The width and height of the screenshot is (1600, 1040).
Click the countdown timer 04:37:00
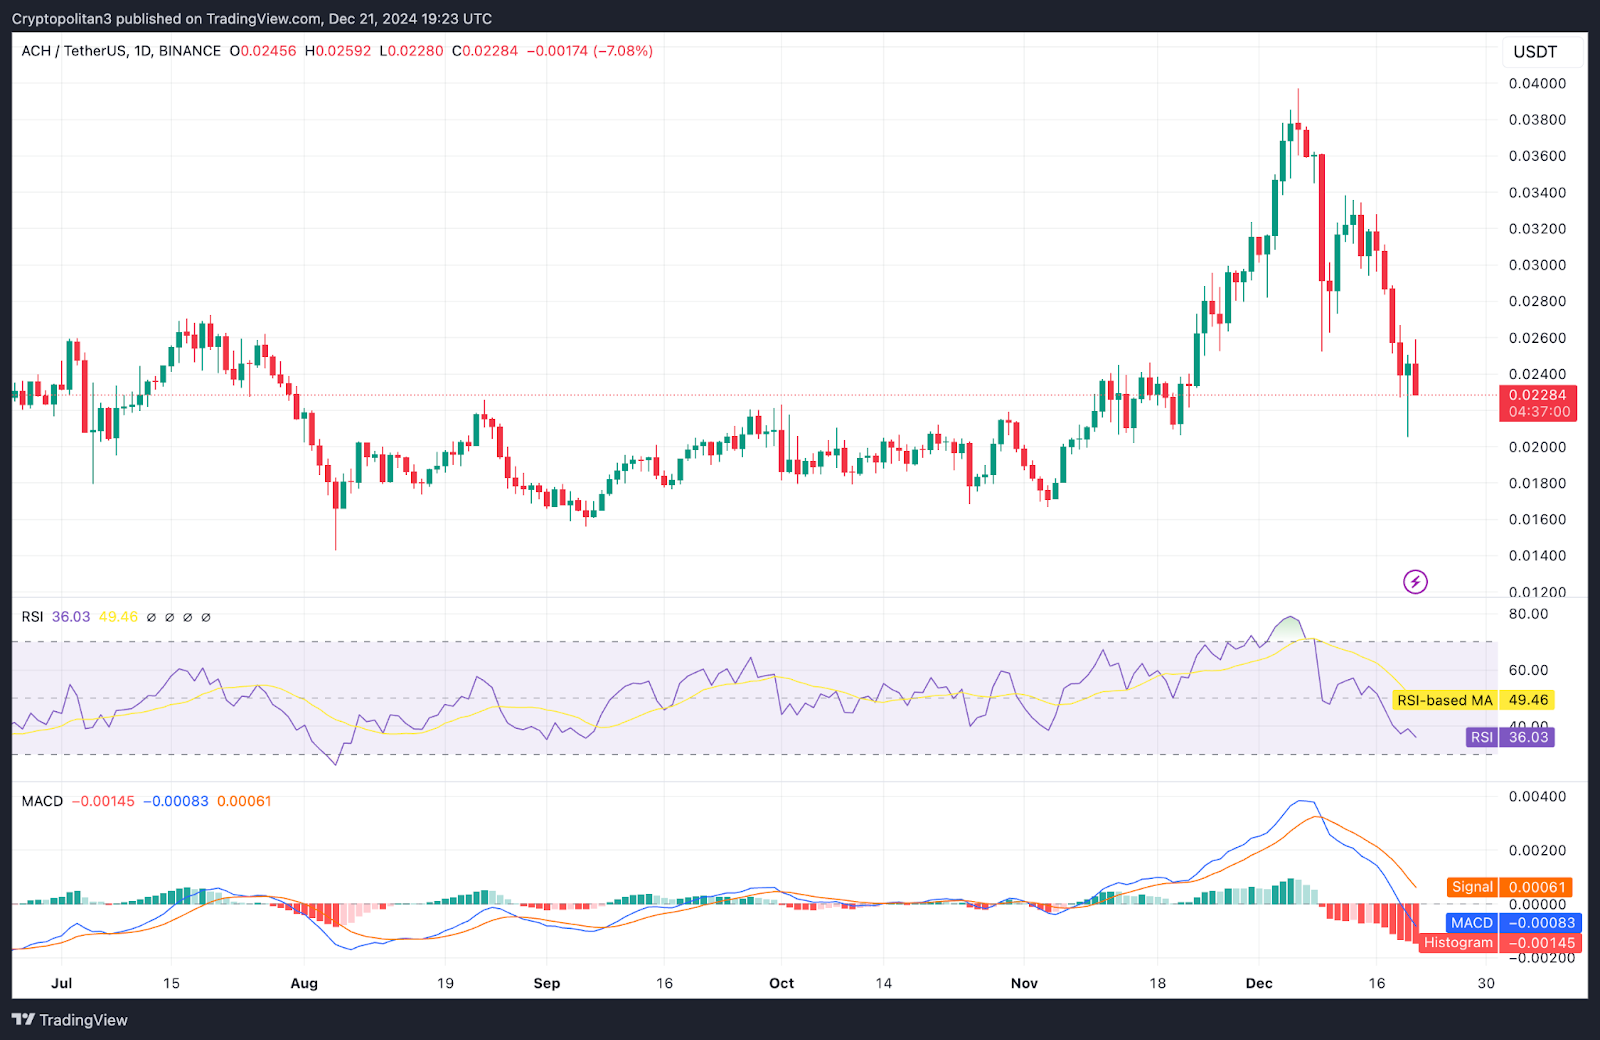pyautogui.click(x=1538, y=412)
